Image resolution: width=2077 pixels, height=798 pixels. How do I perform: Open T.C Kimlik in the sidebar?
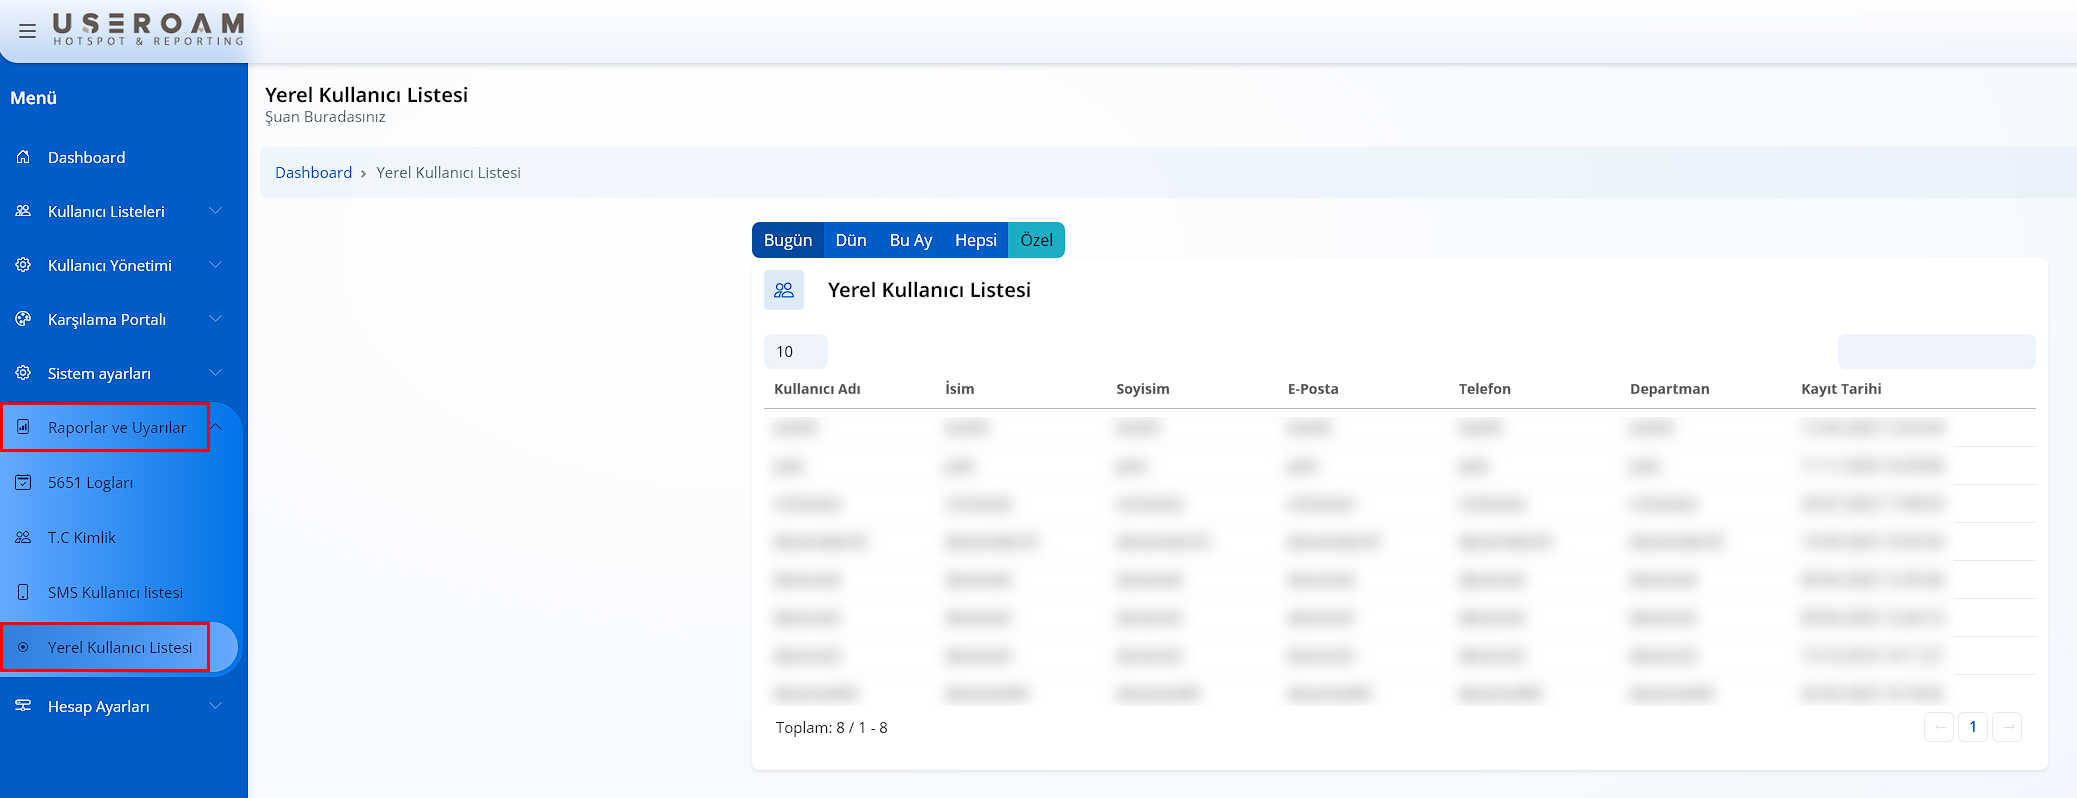[x=82, y=537]
